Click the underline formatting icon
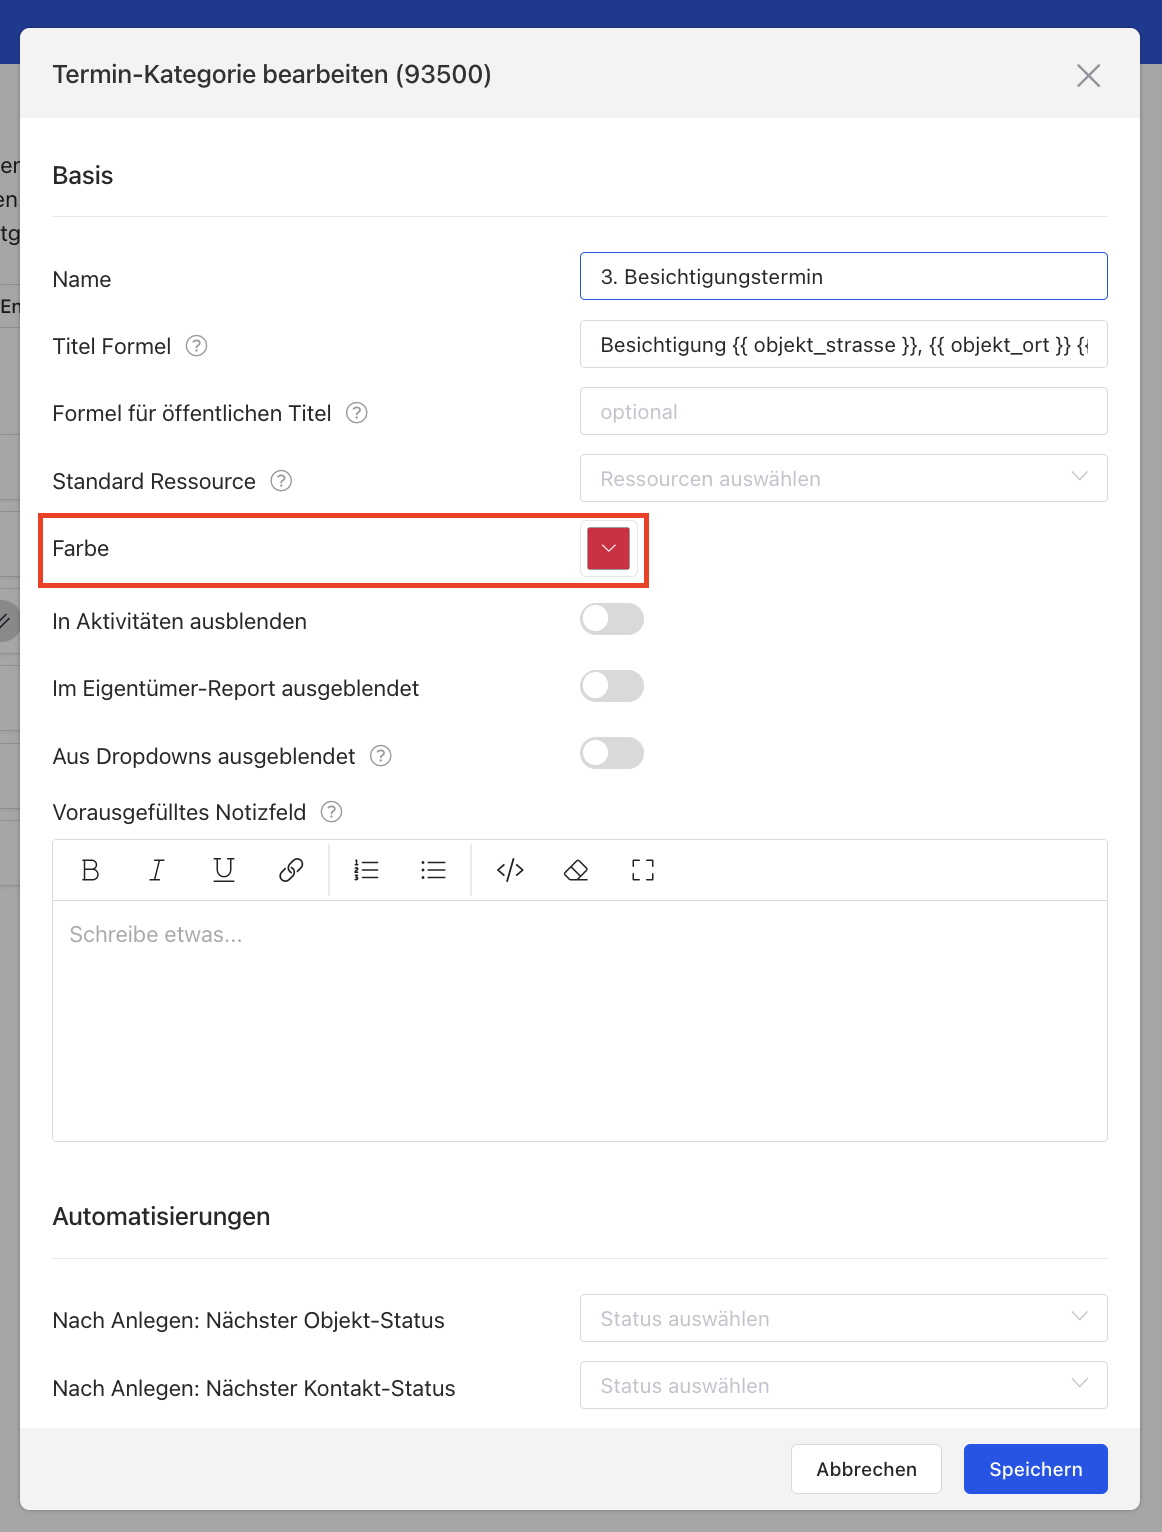This screenshot has height=1532, width=1162. (224, 870)
